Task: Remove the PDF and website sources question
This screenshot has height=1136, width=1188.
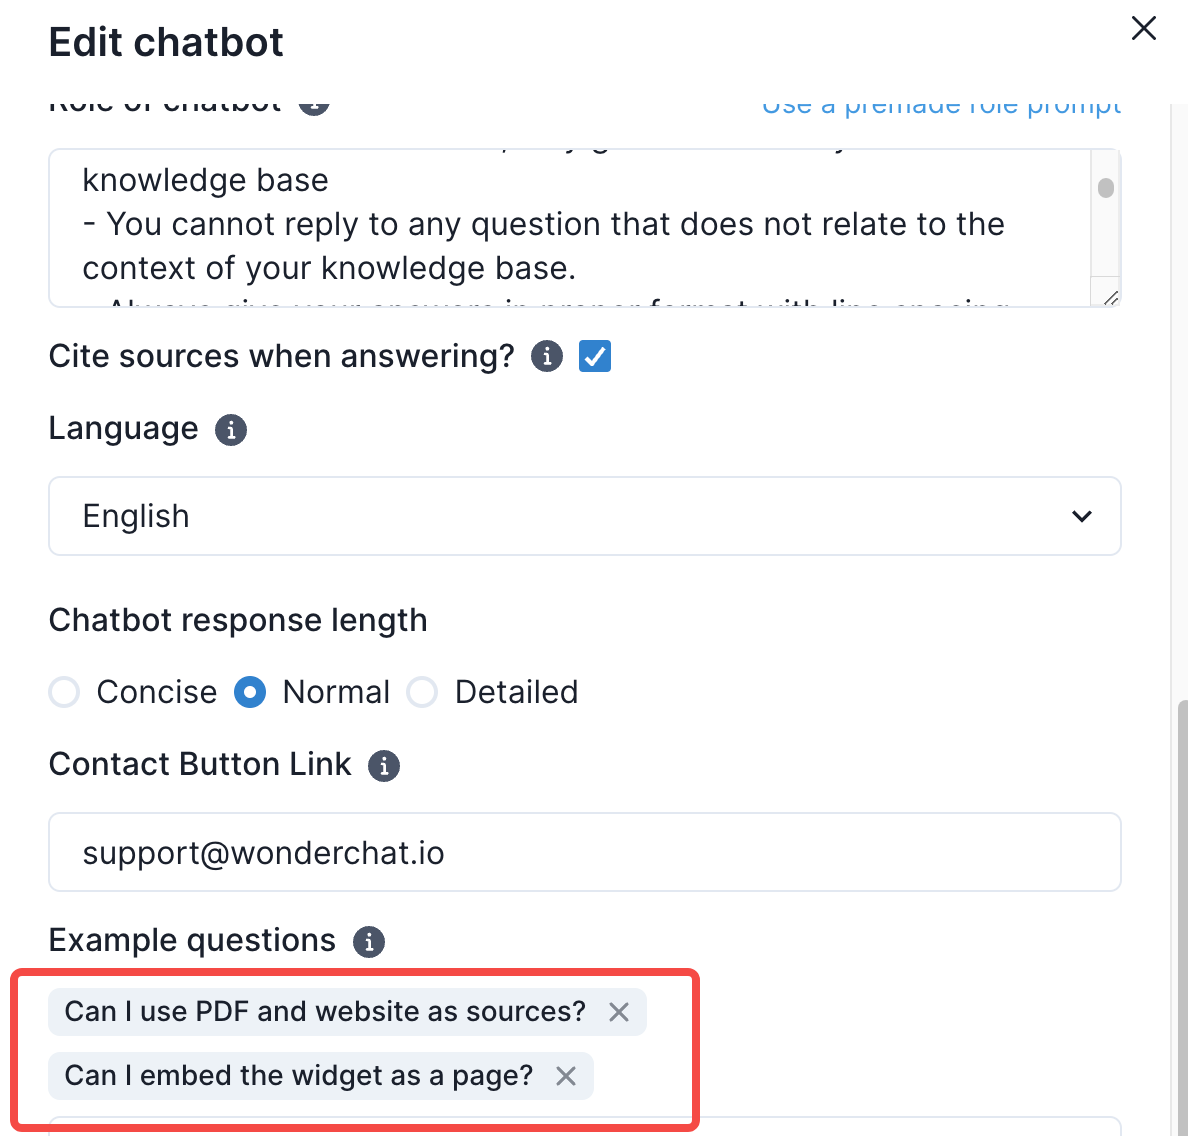Action: pyautogui.click(x=619, y=1012)
